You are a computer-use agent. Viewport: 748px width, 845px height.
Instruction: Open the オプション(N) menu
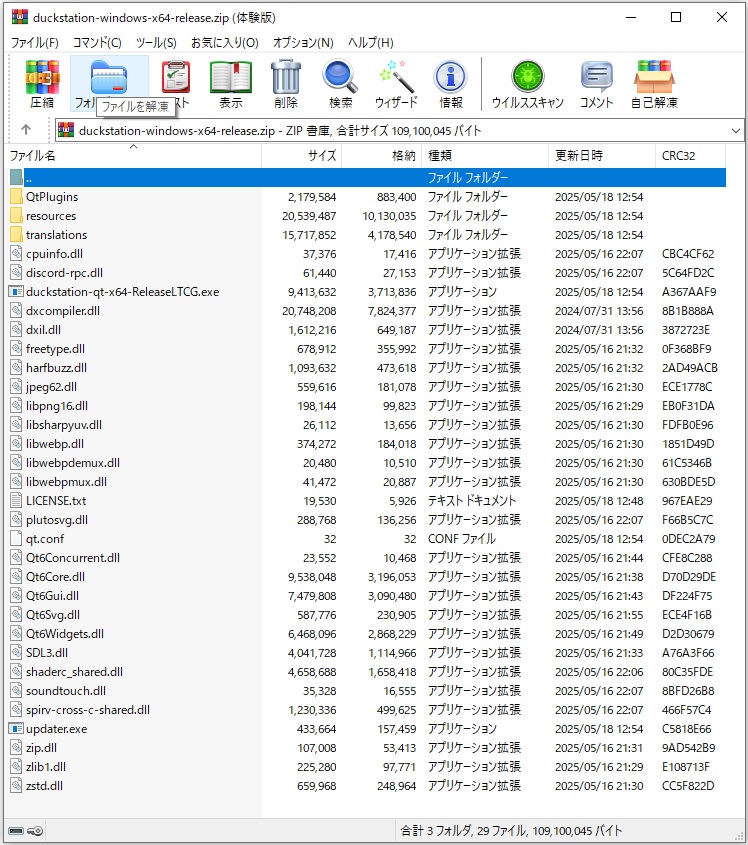pyautogui.click(x=303, y=43)
